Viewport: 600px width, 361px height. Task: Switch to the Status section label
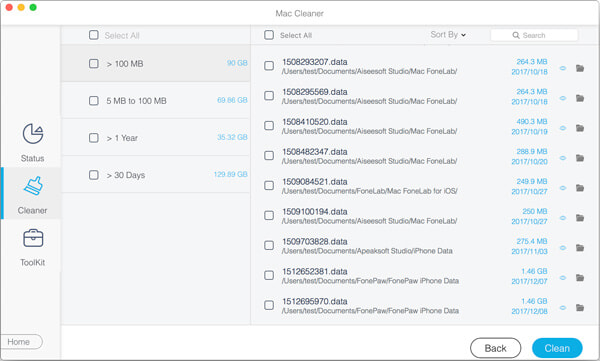[33, 158]
